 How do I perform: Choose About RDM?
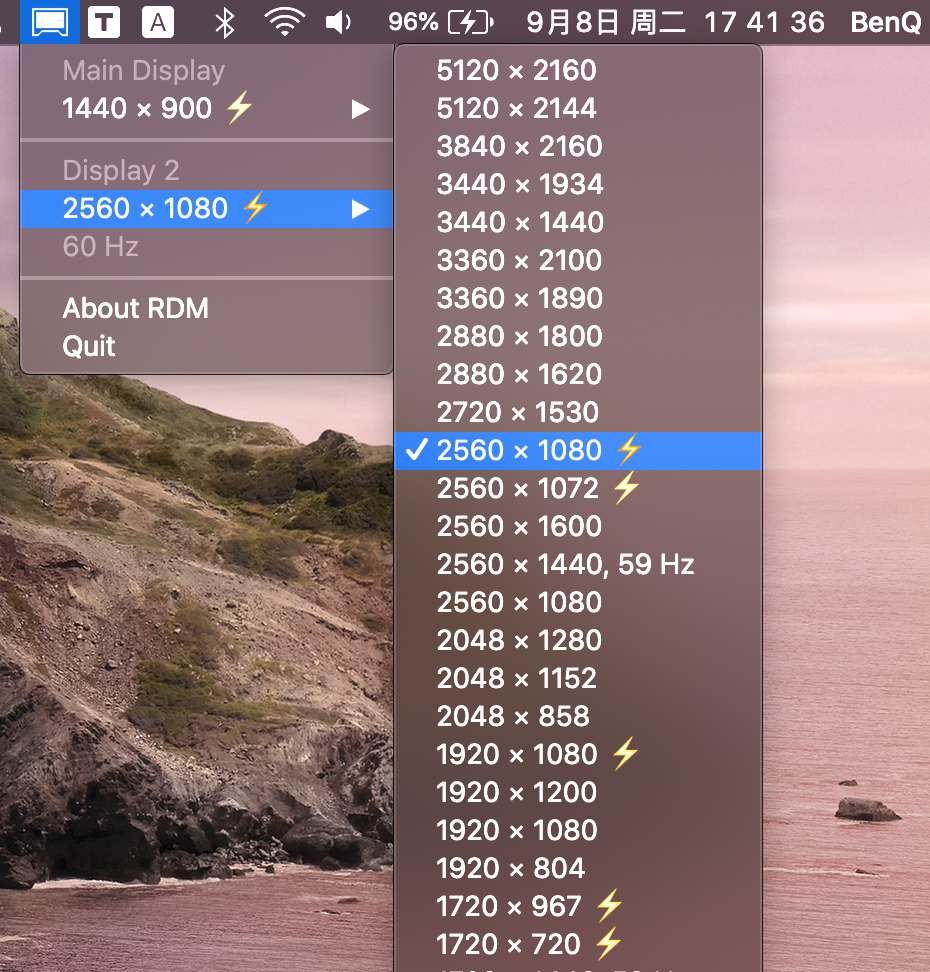tap(206, 308)
